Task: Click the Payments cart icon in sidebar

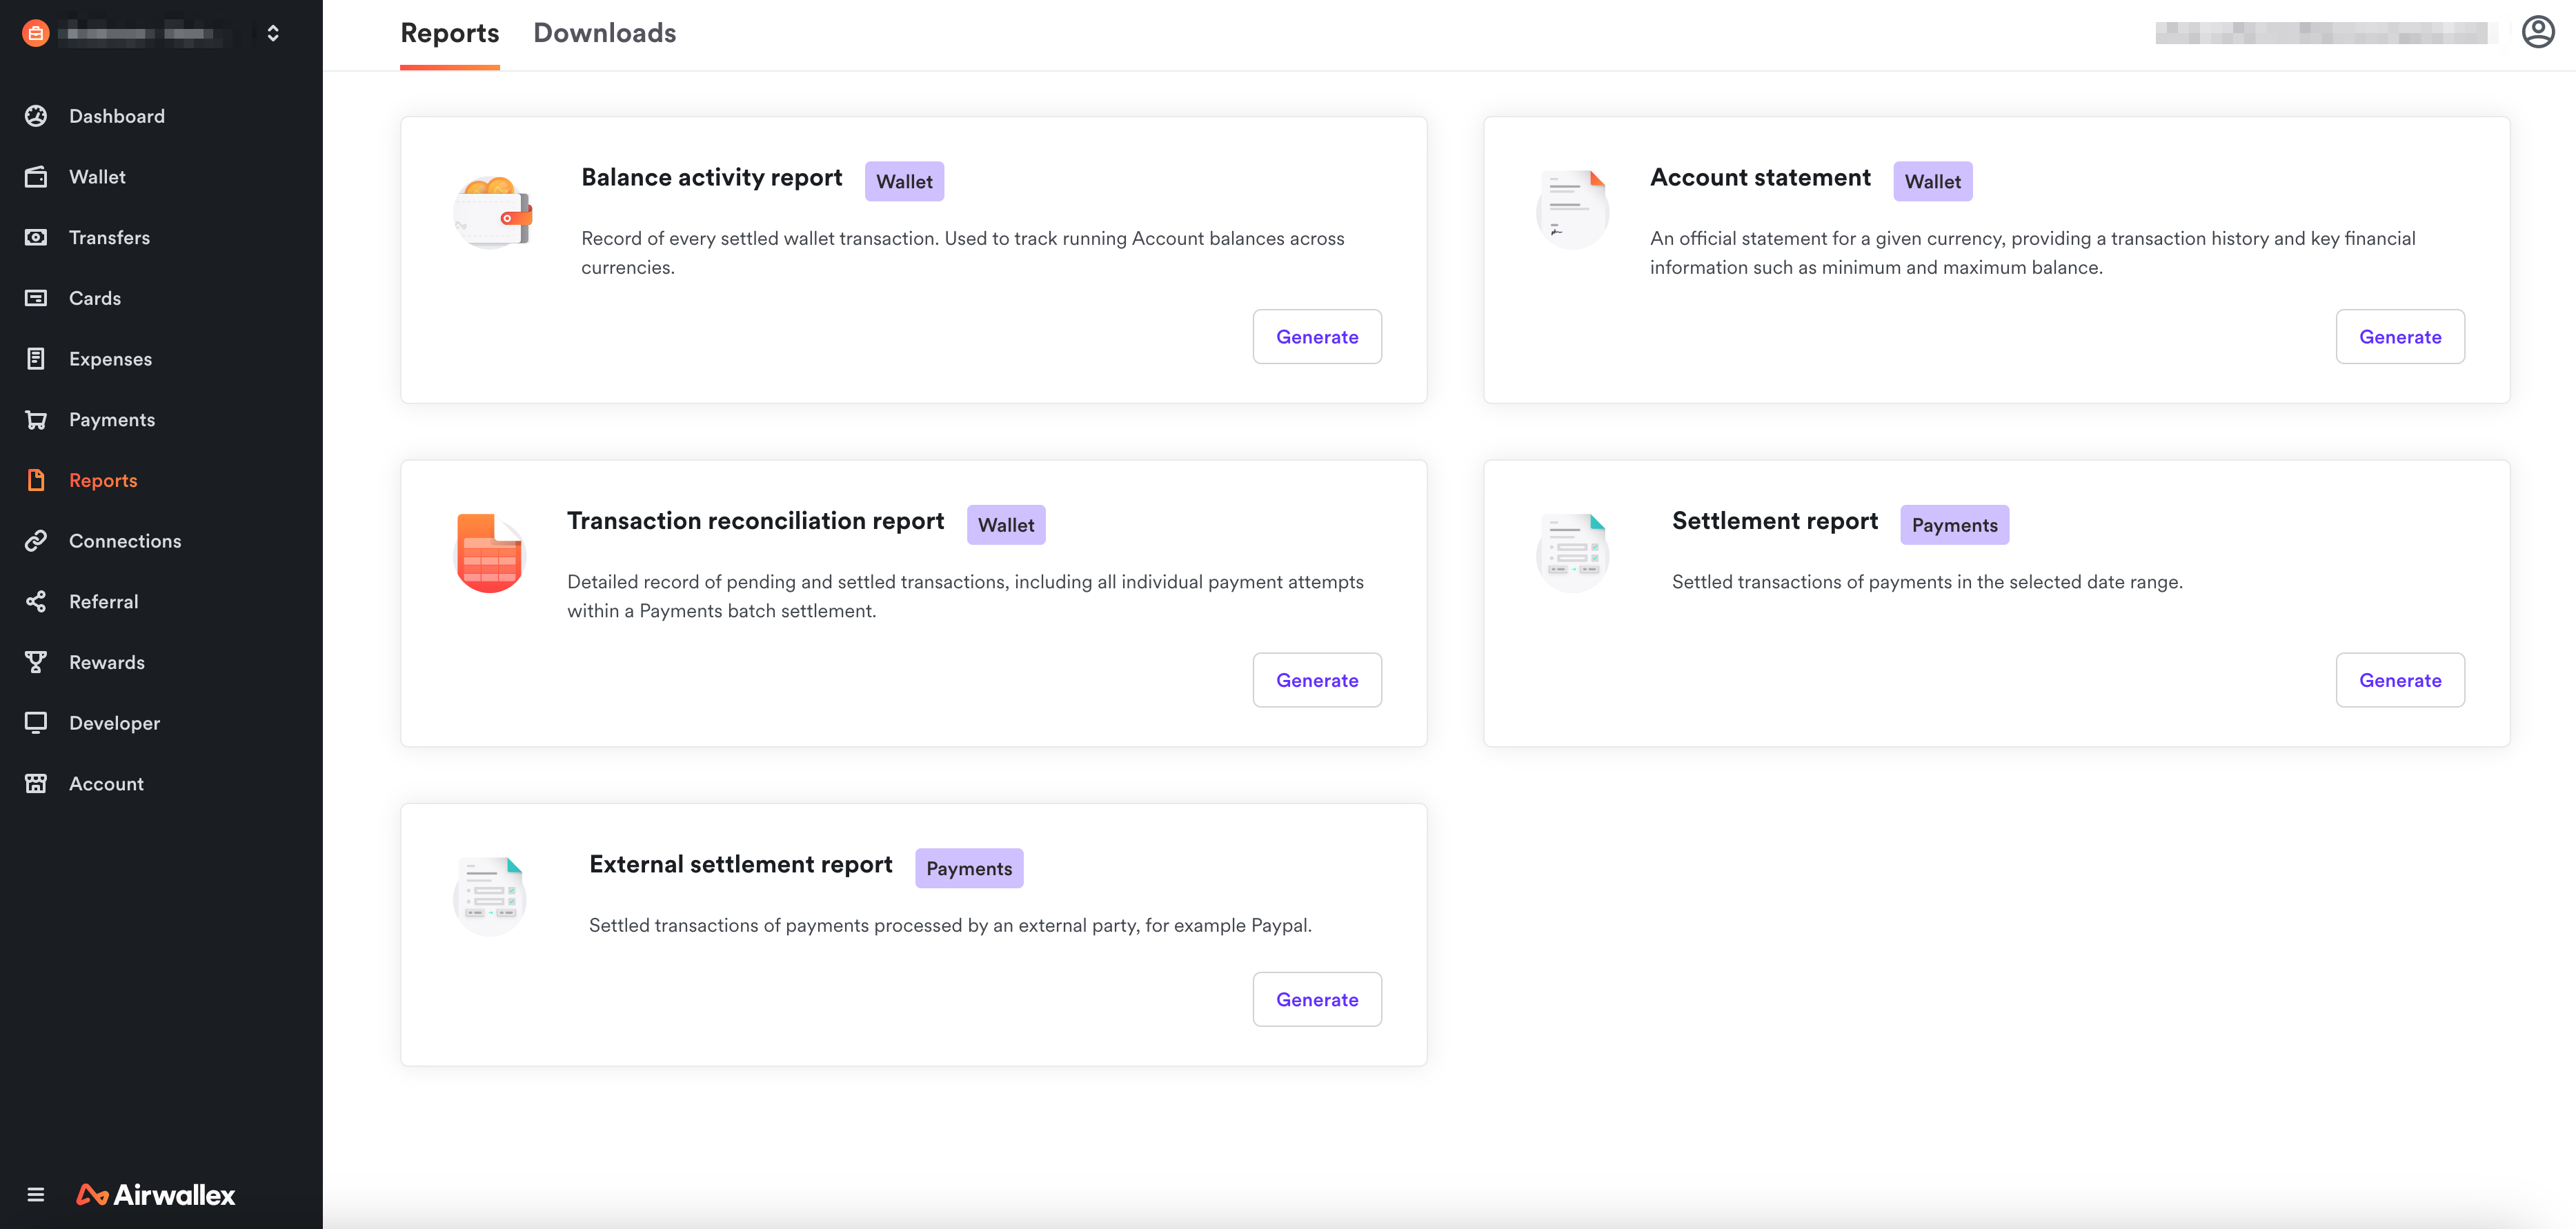Action: point(36,420)
